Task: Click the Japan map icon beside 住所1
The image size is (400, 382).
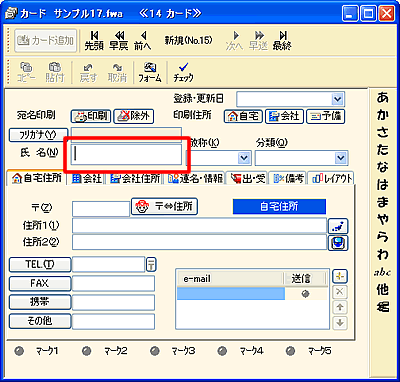Action: 338,226
